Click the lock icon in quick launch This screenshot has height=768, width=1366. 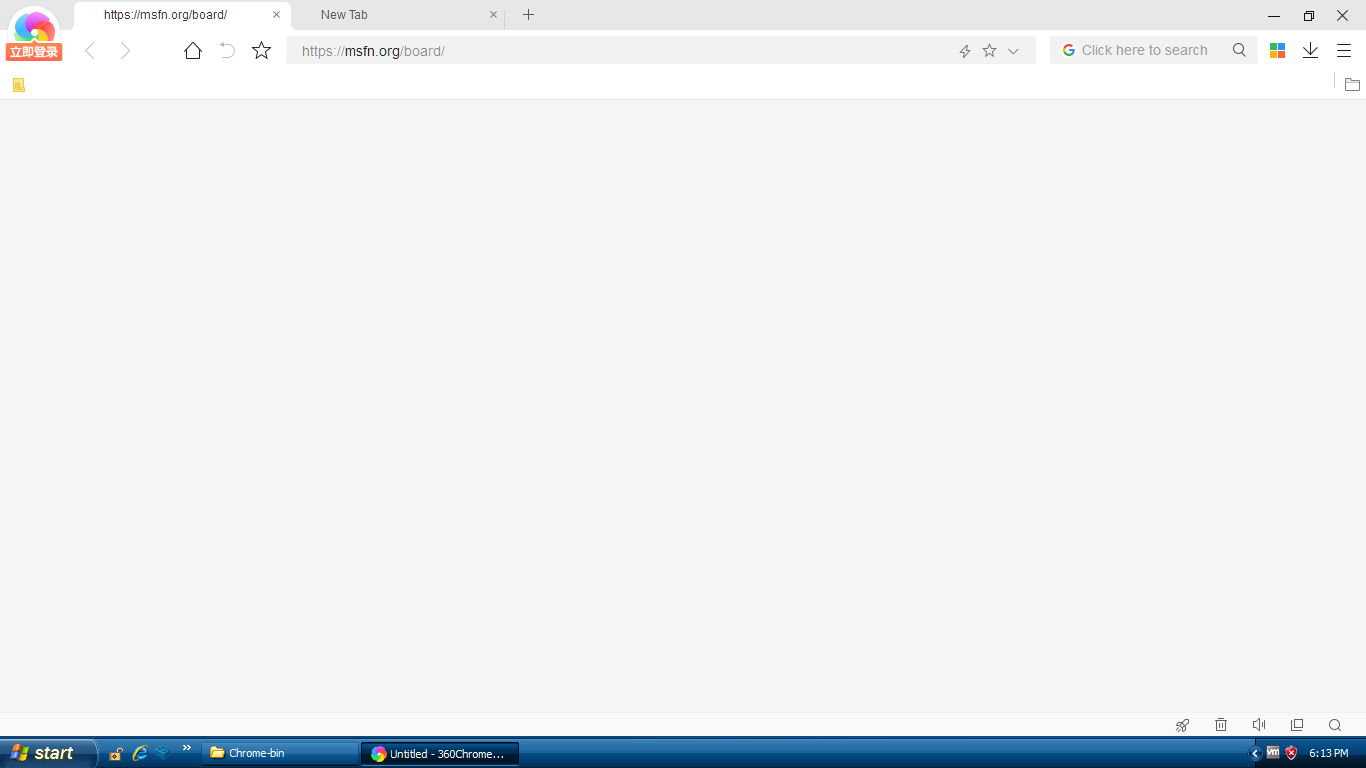pos(116,754)
